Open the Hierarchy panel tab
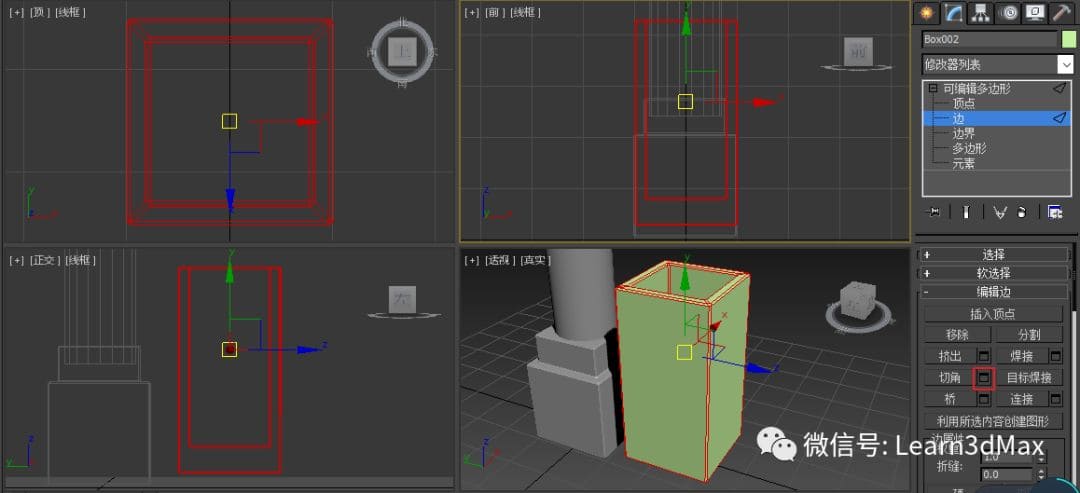Image resolution: width=1080 pixels, height=493 pixels. 979,12
